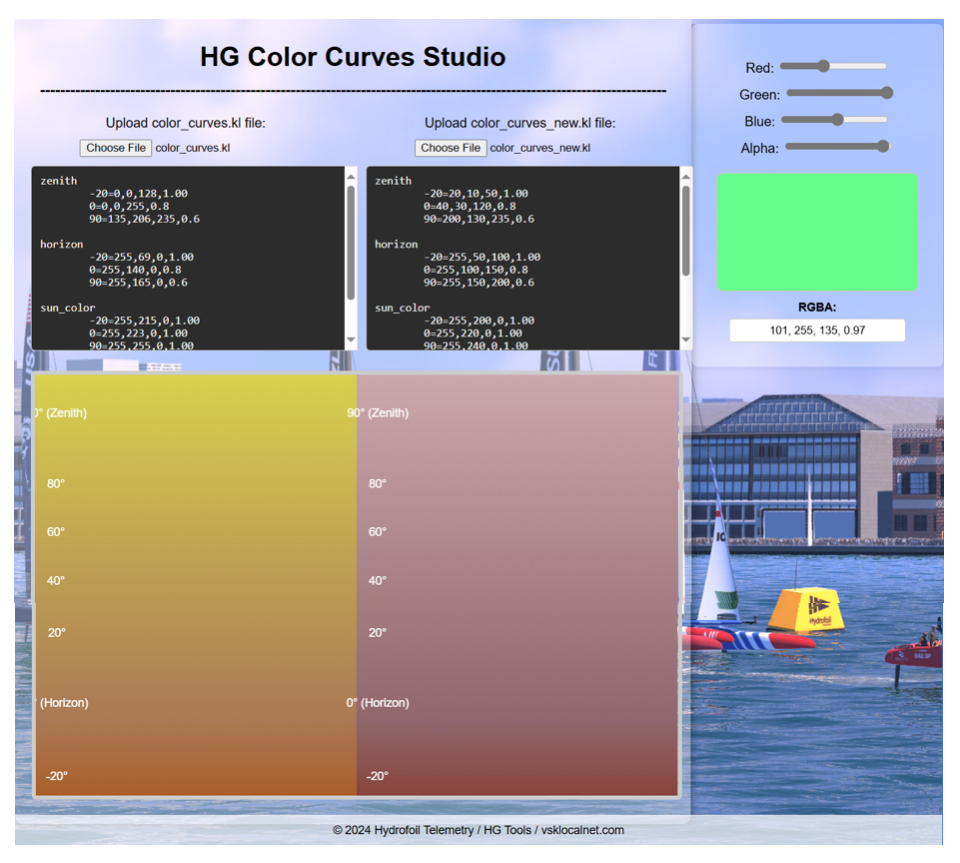Click Choose File for color_curves.kl upload

tap(116, 148)
